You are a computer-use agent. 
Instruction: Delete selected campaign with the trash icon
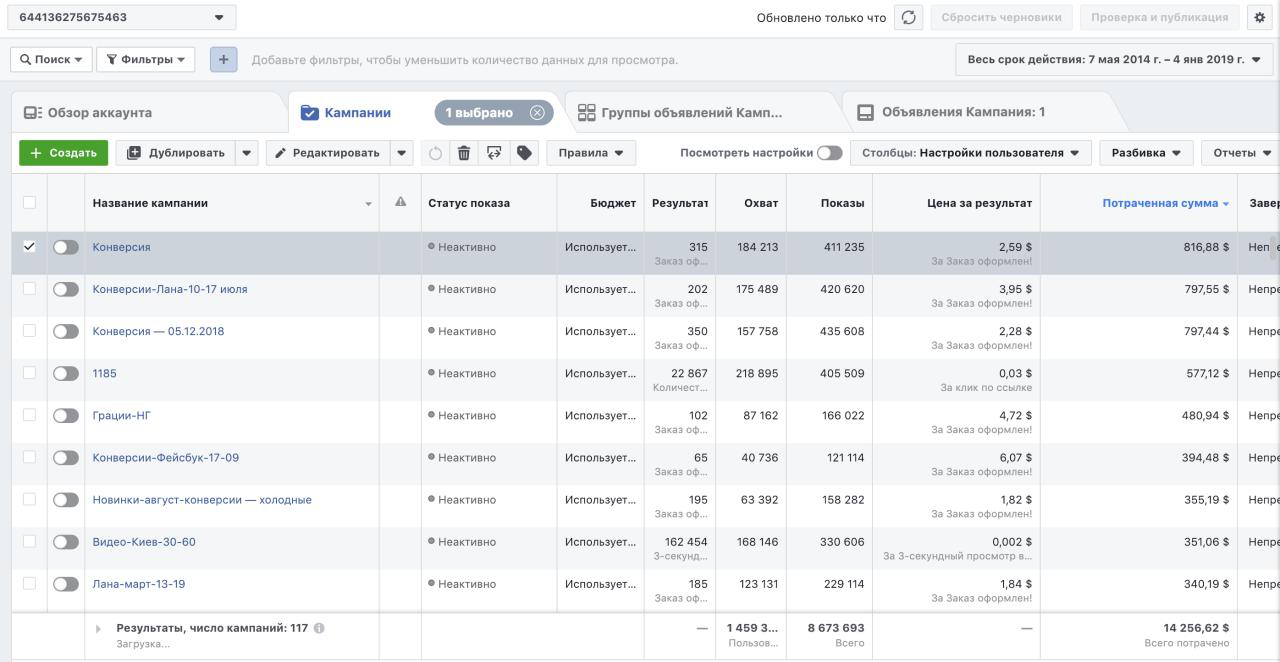[x=464, y=153]
